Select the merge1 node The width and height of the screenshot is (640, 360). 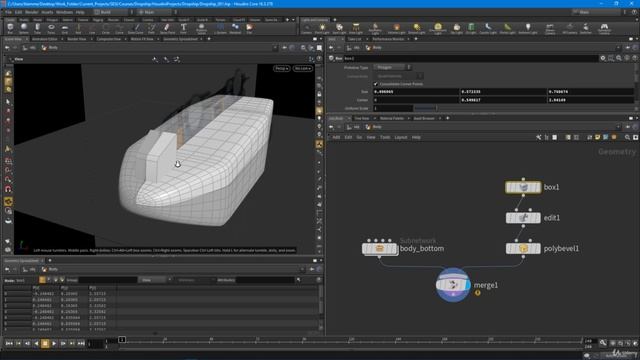[453, 285]
